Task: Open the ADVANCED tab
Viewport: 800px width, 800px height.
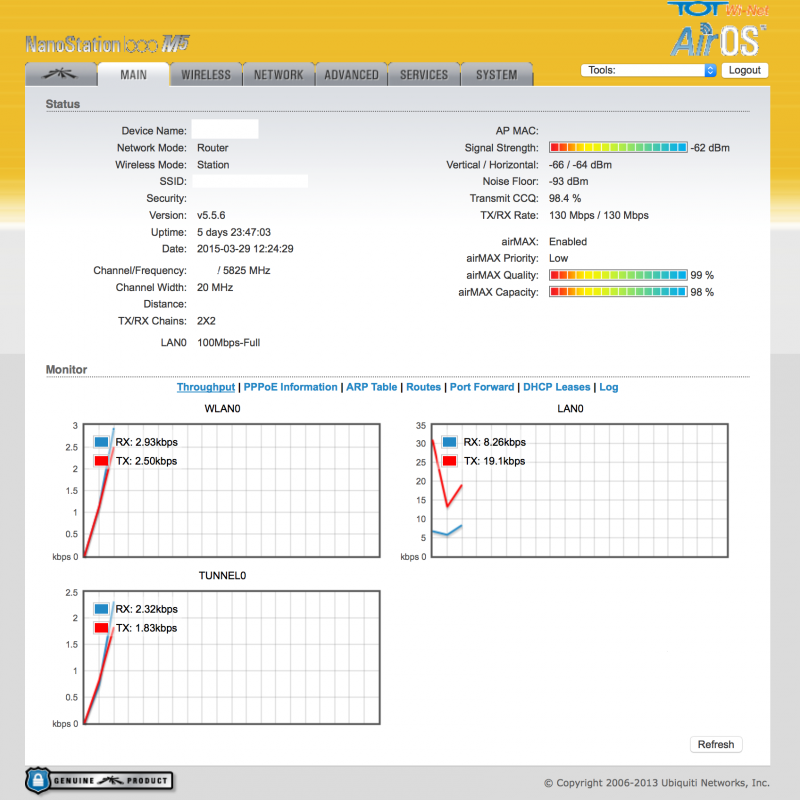Action: [351, 75]
